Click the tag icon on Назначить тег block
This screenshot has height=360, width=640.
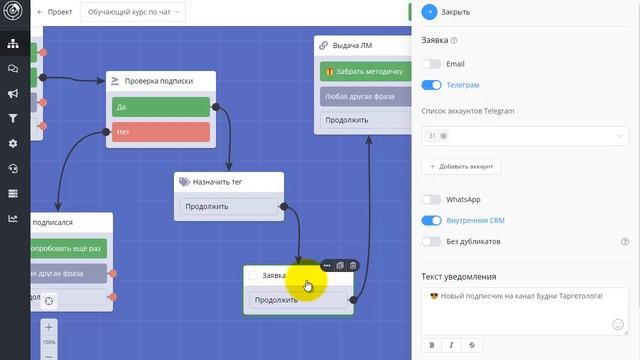click(184, 182)
